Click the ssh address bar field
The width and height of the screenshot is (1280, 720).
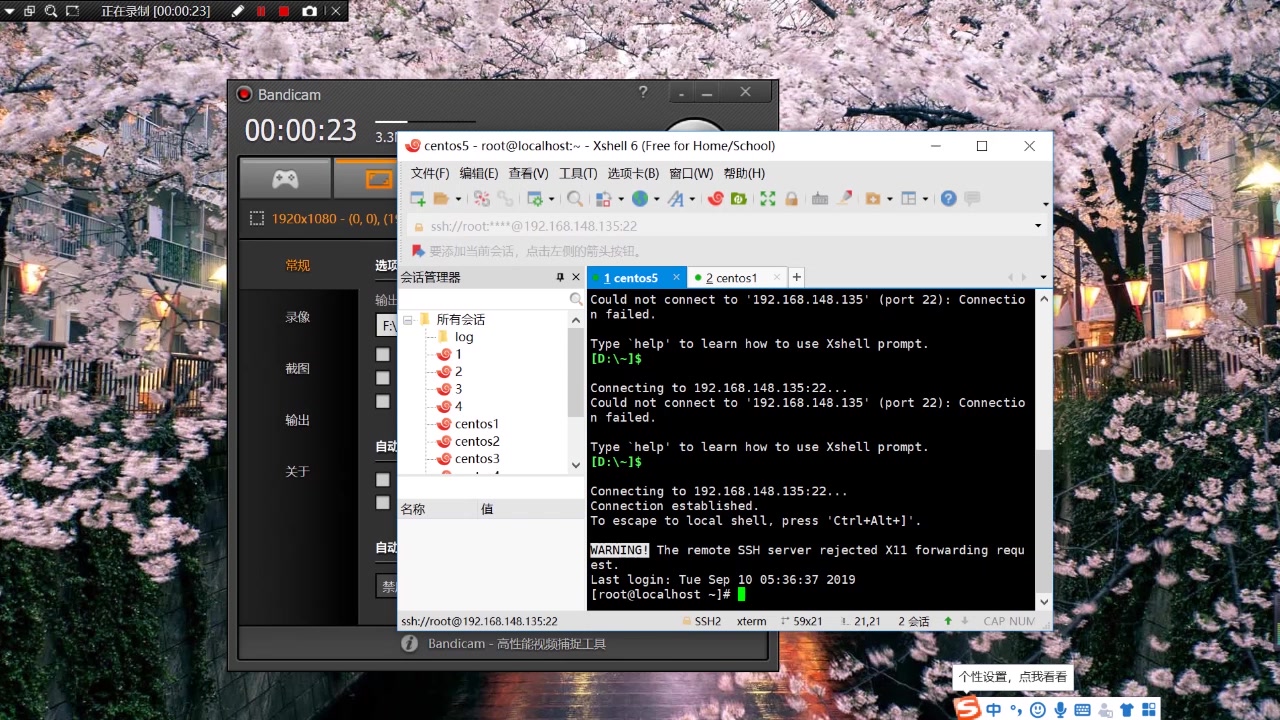tap(725, 226)
